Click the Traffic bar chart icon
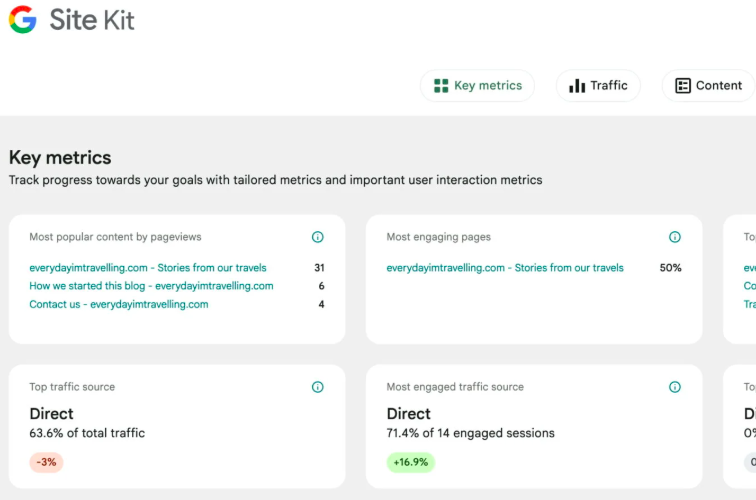The image size is (756, 500). pos(577,86)
